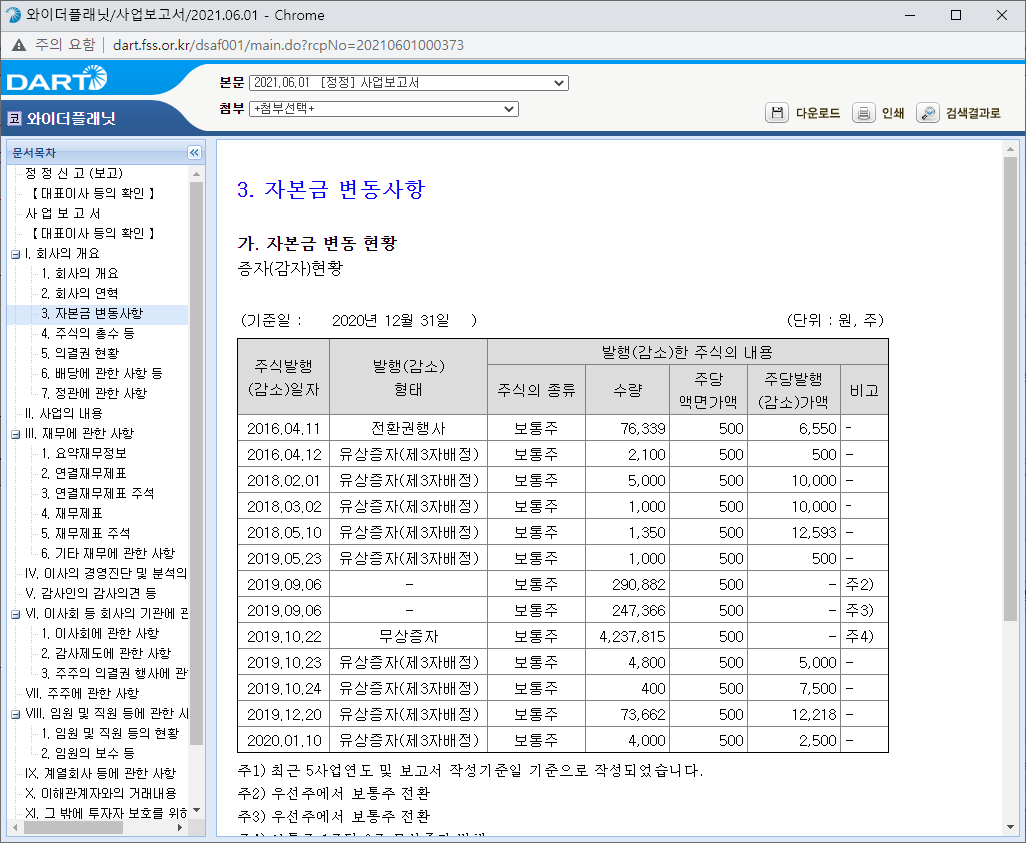Image resolution: width=1026 pixels, height=843 pixels.
Task: Open the 본문 document version dropdown
Action: tap(409, 83)
